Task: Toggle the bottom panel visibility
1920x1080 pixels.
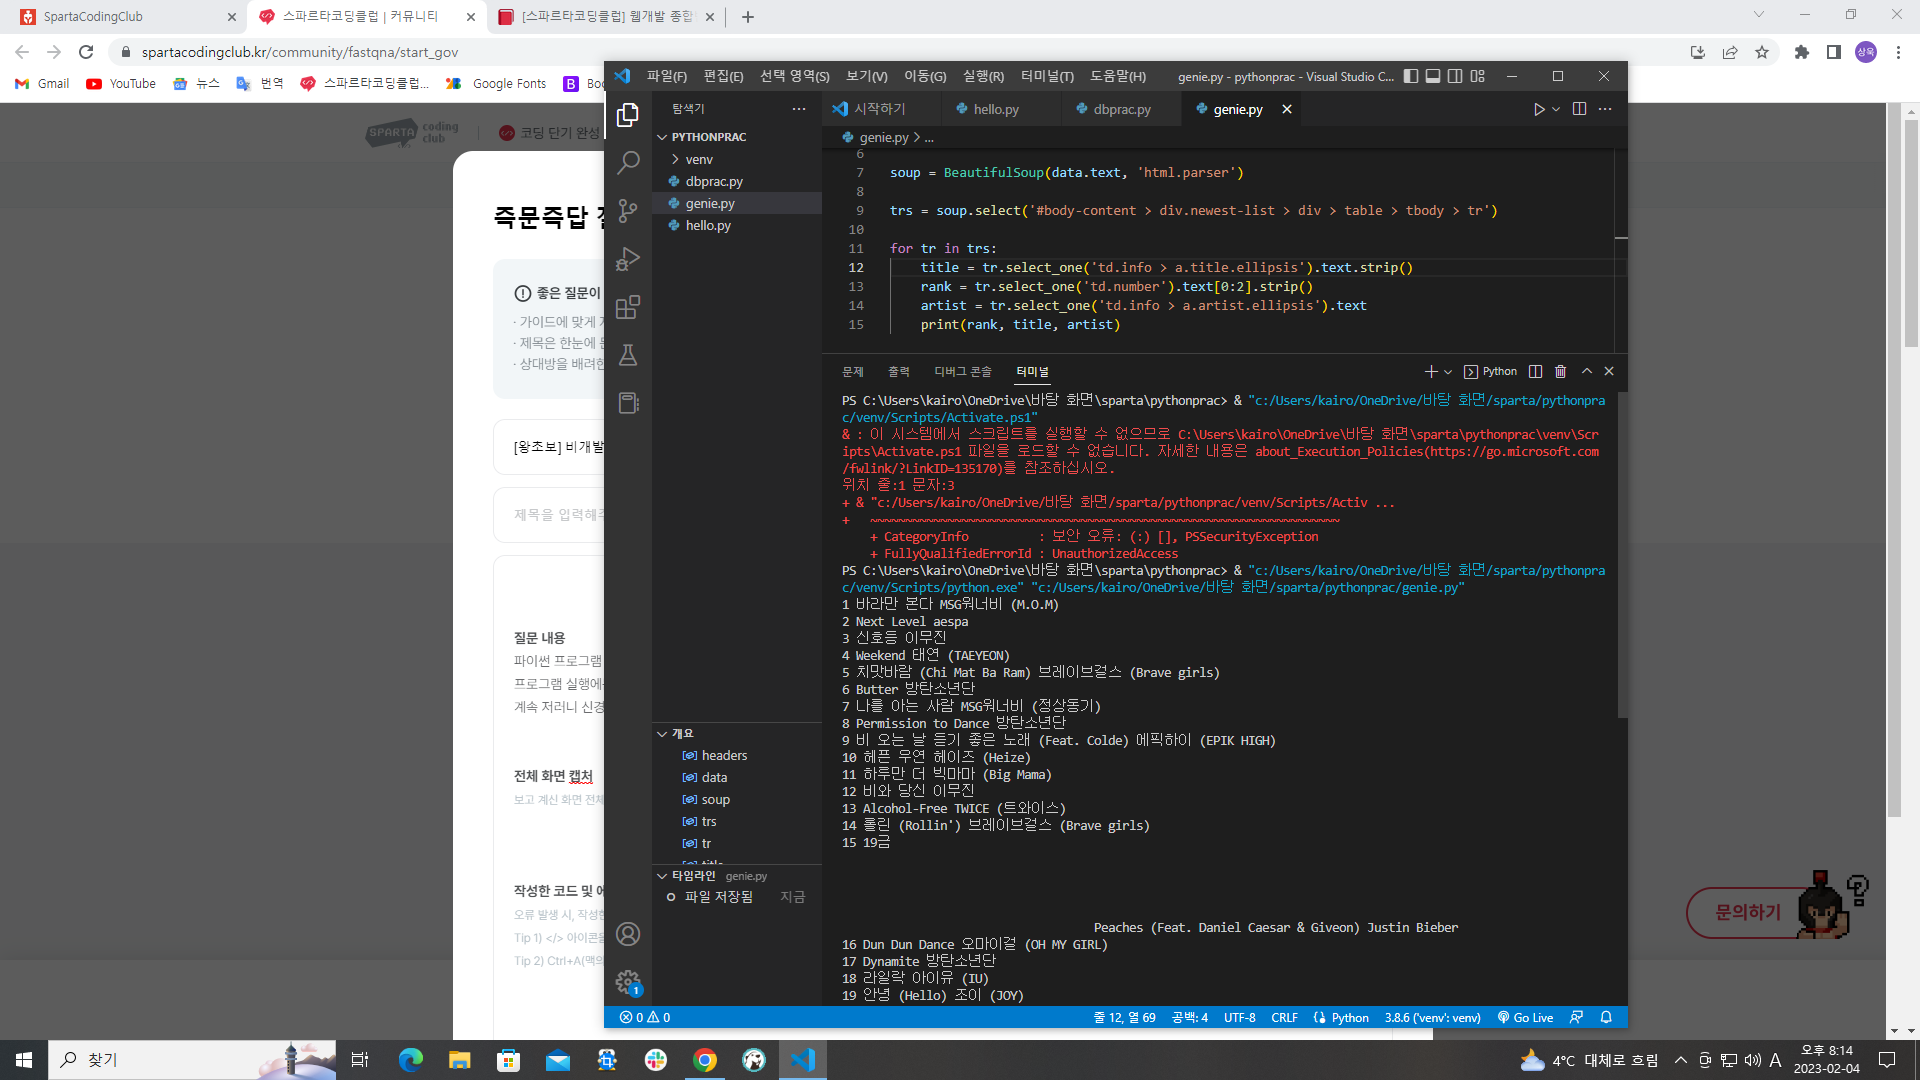Action: point(1433,76)
